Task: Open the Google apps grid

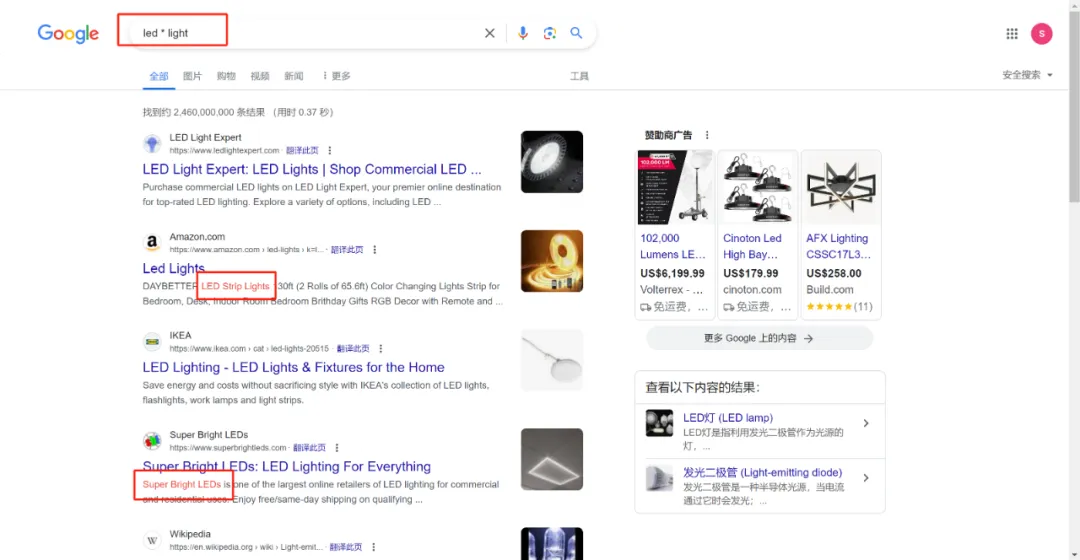Action: pos(1012,34)
